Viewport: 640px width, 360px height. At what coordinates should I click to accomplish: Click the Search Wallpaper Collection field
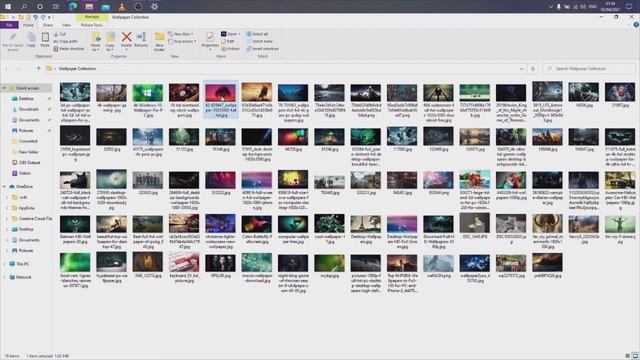(589, 69)
